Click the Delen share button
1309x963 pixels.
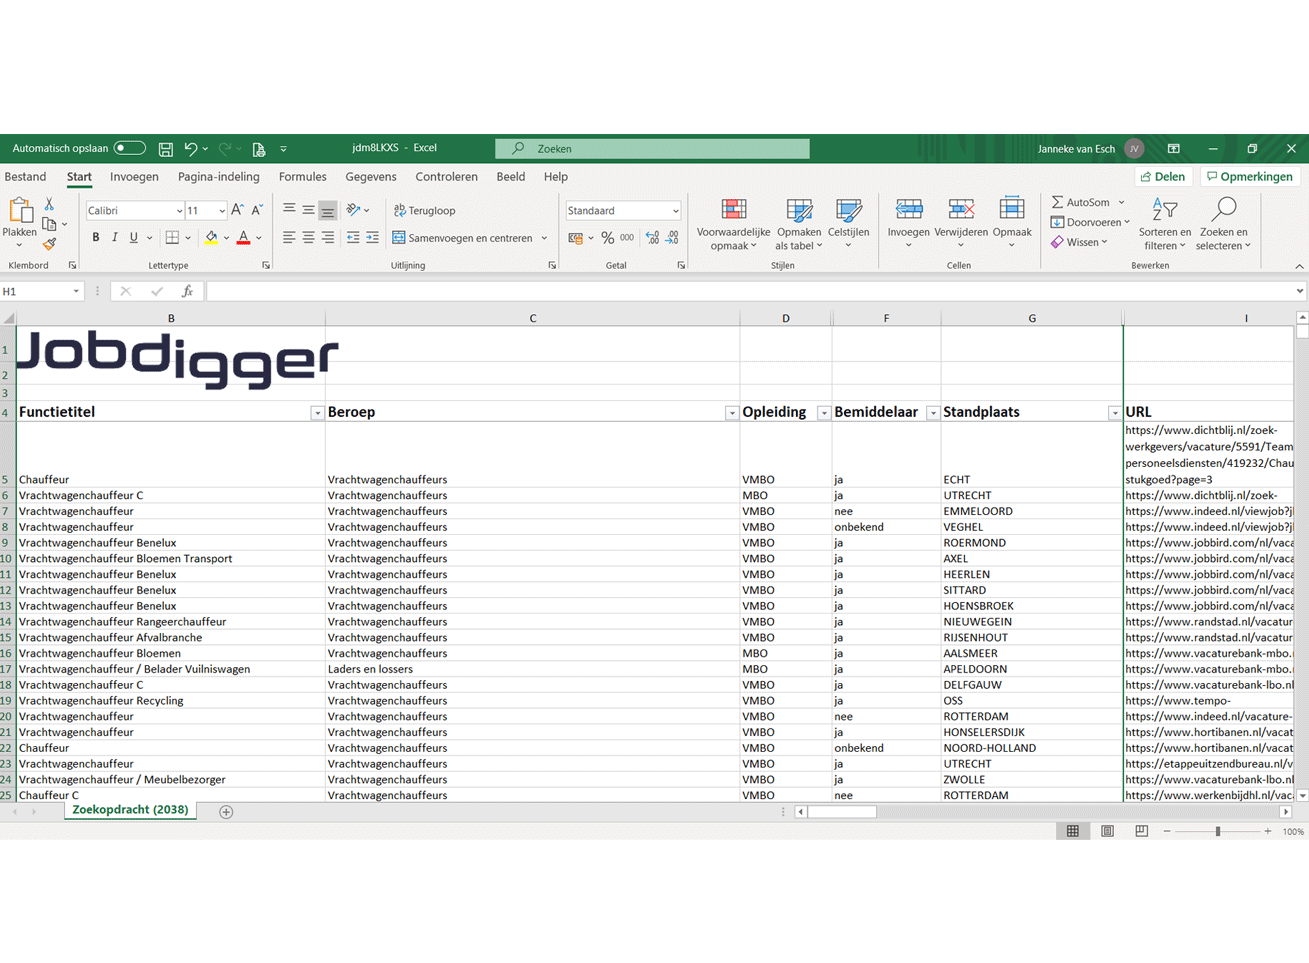click(1163, 177)
